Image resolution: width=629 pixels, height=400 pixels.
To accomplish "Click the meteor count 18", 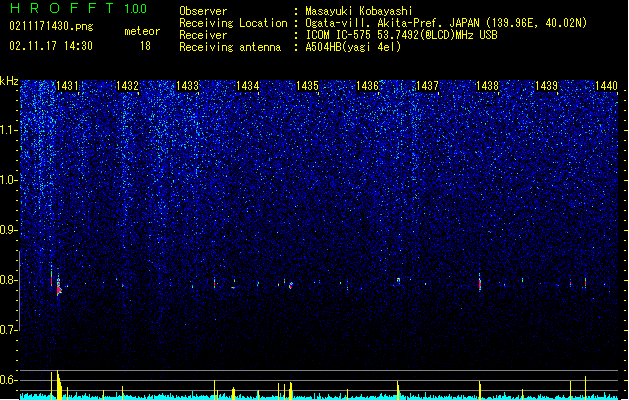I will 146,46.
